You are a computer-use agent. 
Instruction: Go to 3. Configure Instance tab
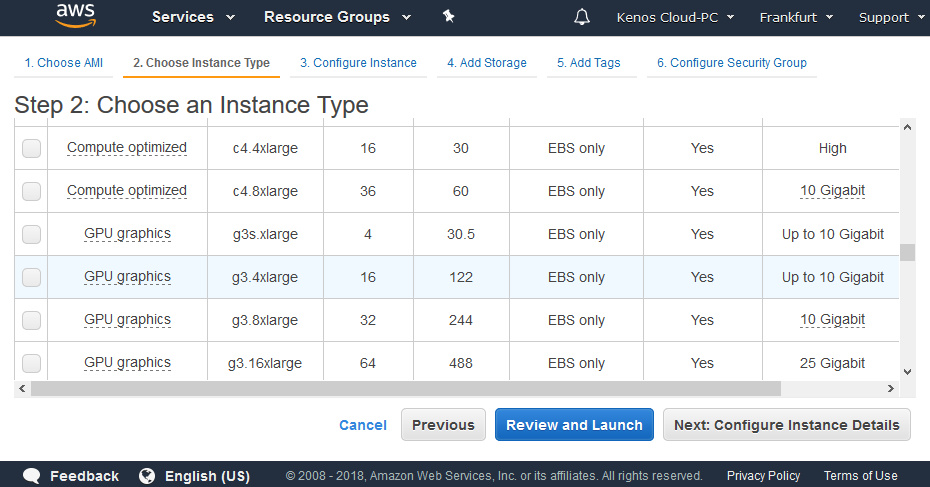[358, 63]
